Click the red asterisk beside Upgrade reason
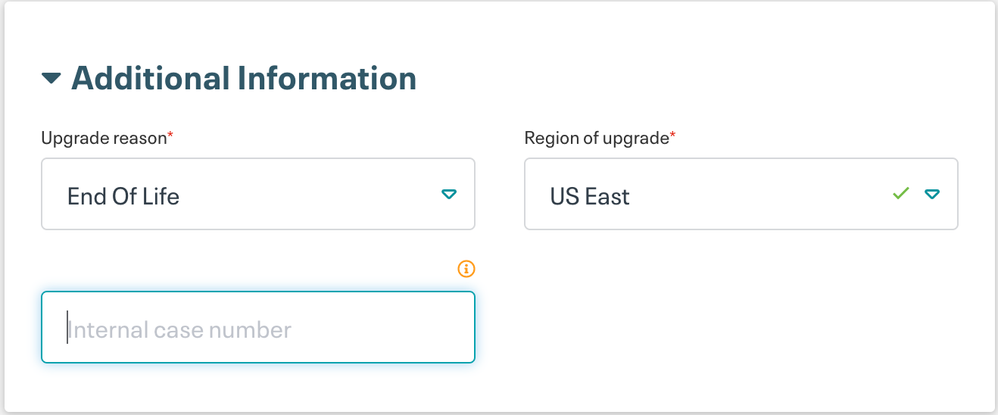Image resolution: width=998 pixels, height=415 pixels. [x=170, y=136]
